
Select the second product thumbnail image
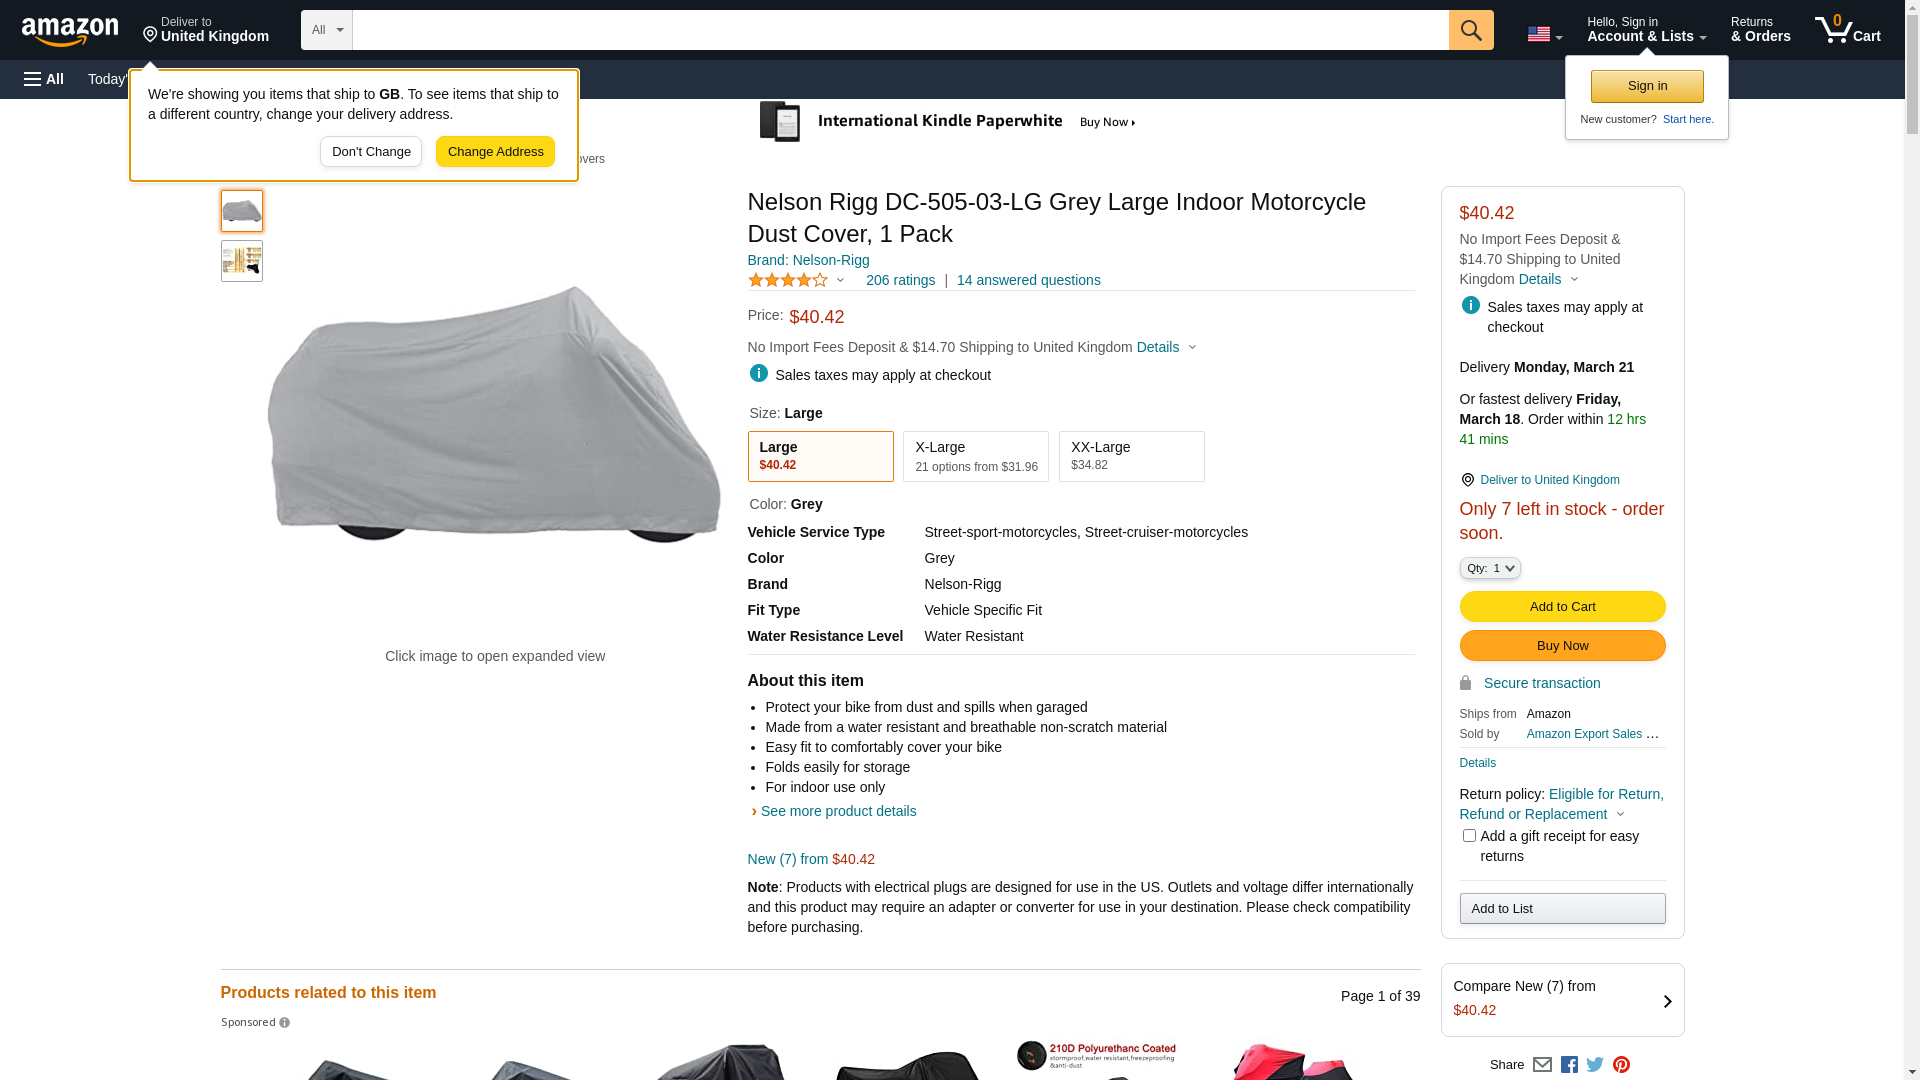point(242,261)
